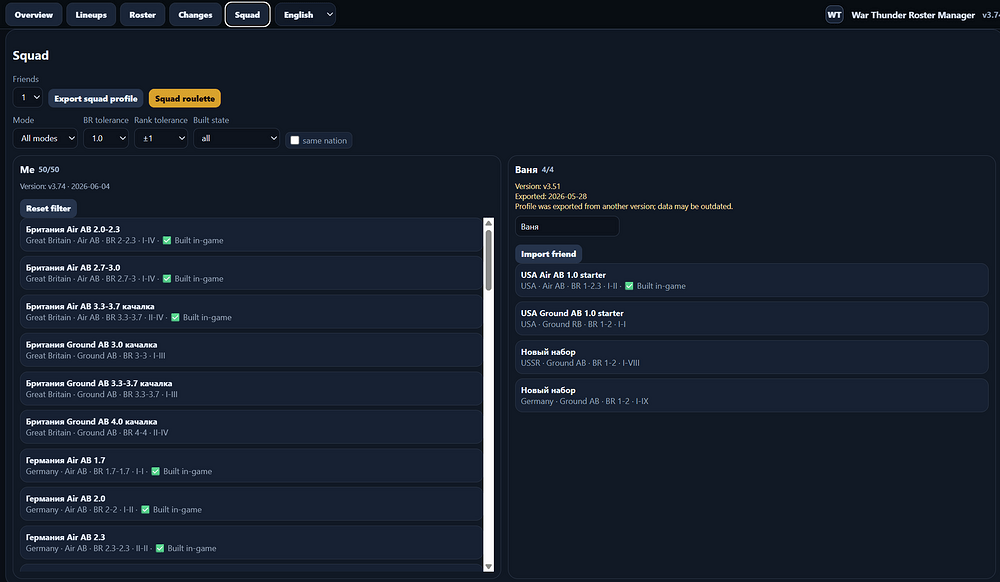Click the outdated profile warning message
The image size is (1000, 582).
tap(624, 207)
